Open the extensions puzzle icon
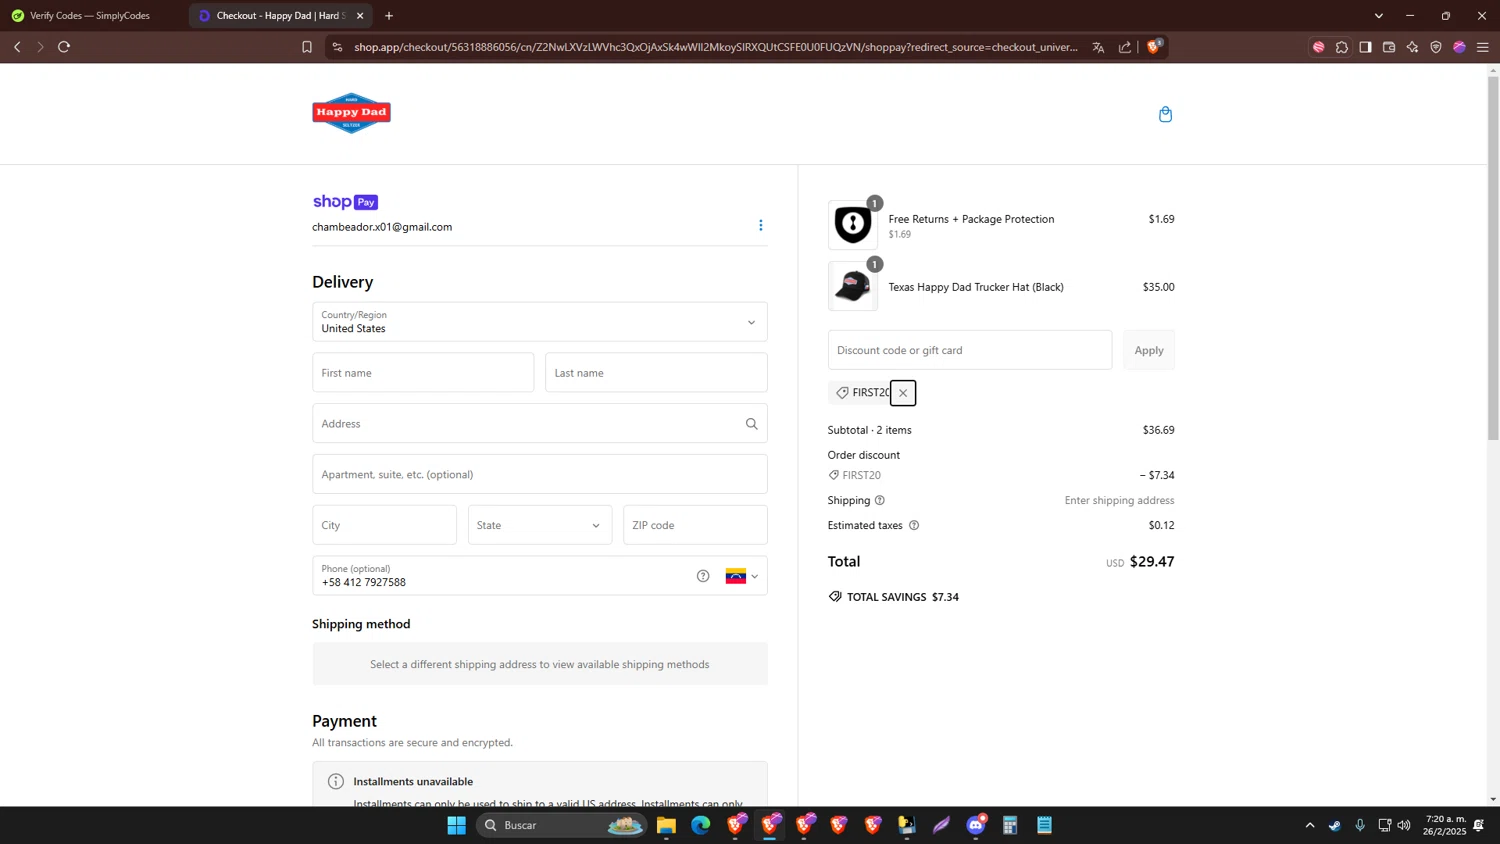 pos(1342,47)
